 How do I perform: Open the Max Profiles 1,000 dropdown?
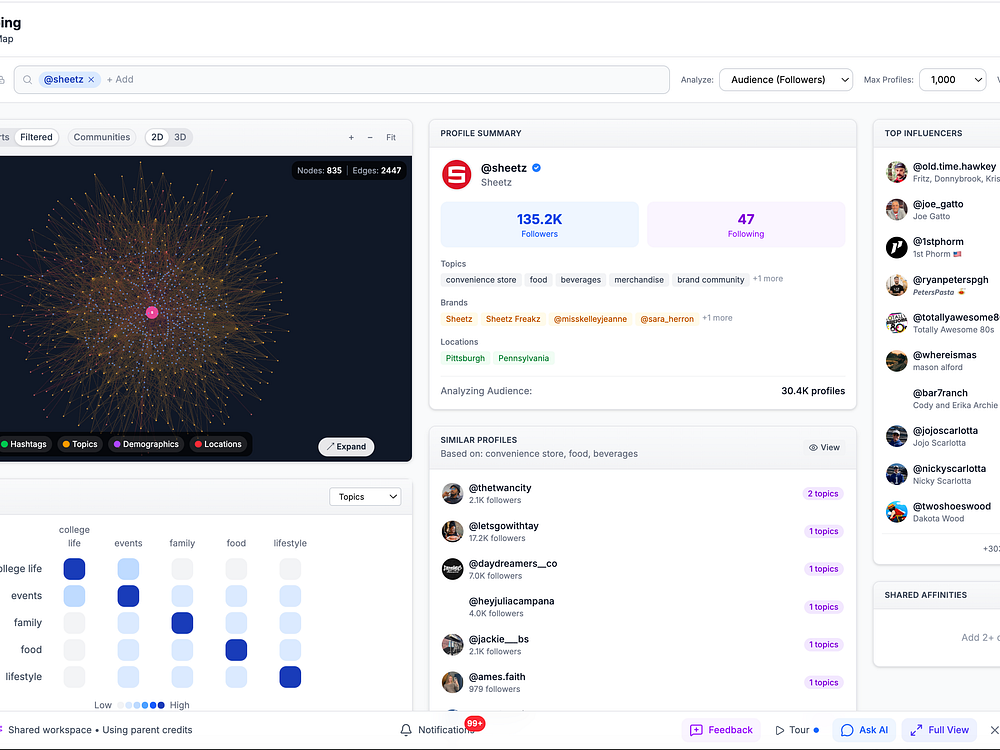[952, 80]
